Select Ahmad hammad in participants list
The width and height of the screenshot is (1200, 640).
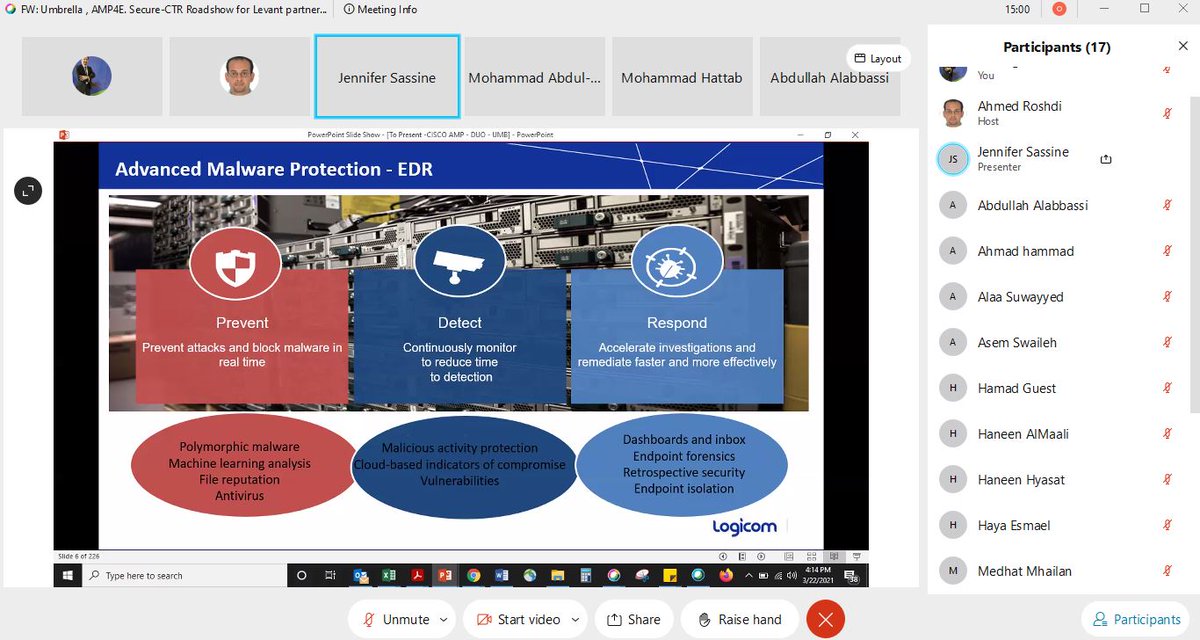click(x=1058, y=251)
